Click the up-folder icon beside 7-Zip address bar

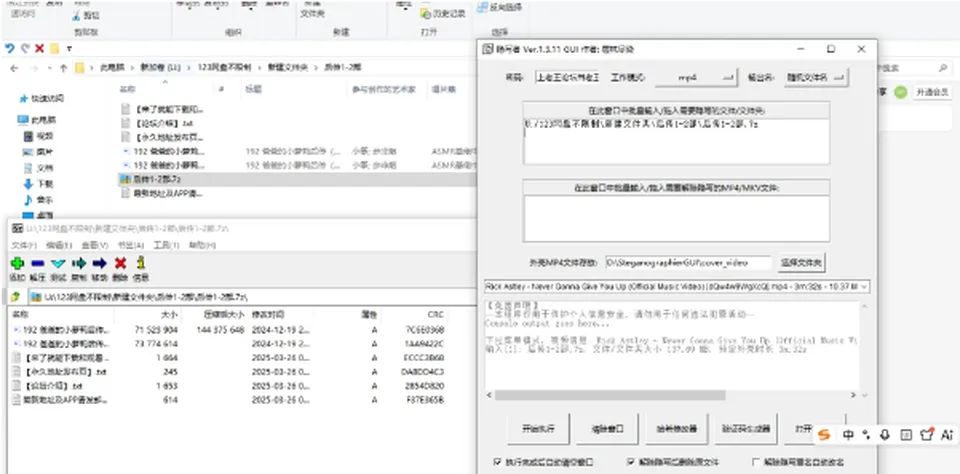[17, 297]
